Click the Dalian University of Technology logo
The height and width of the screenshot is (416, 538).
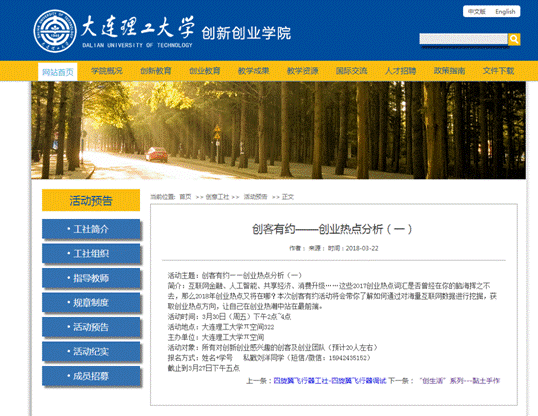click(x=55, y=31)
